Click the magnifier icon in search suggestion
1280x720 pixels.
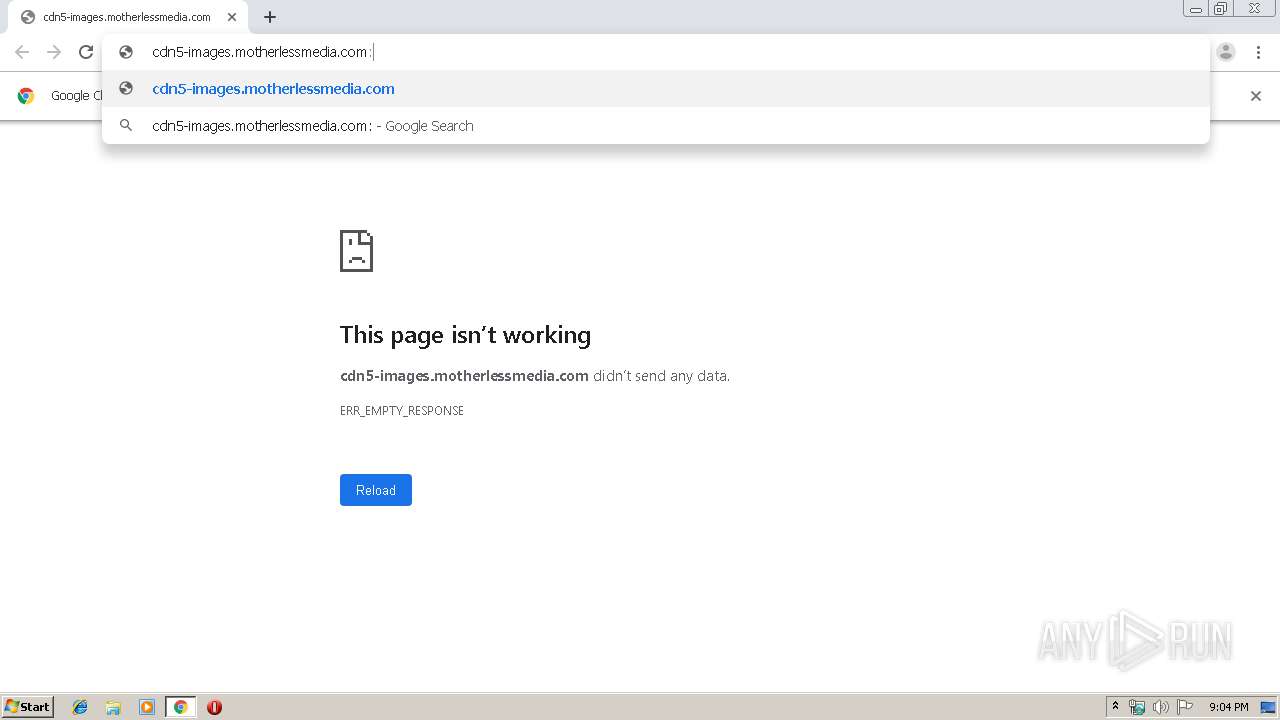pyautogui.click(x=126, y=126)
